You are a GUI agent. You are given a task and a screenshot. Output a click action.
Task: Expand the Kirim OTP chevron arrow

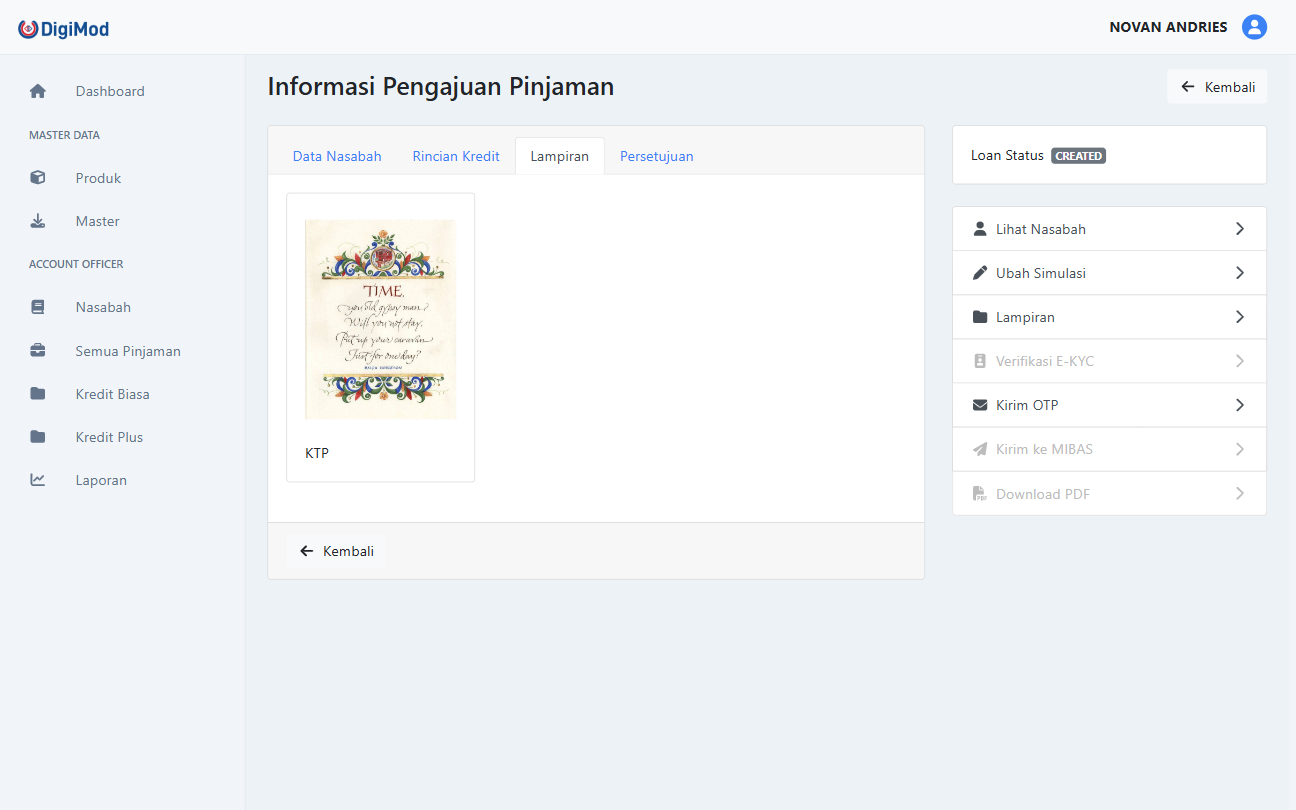pos(1240,405)
